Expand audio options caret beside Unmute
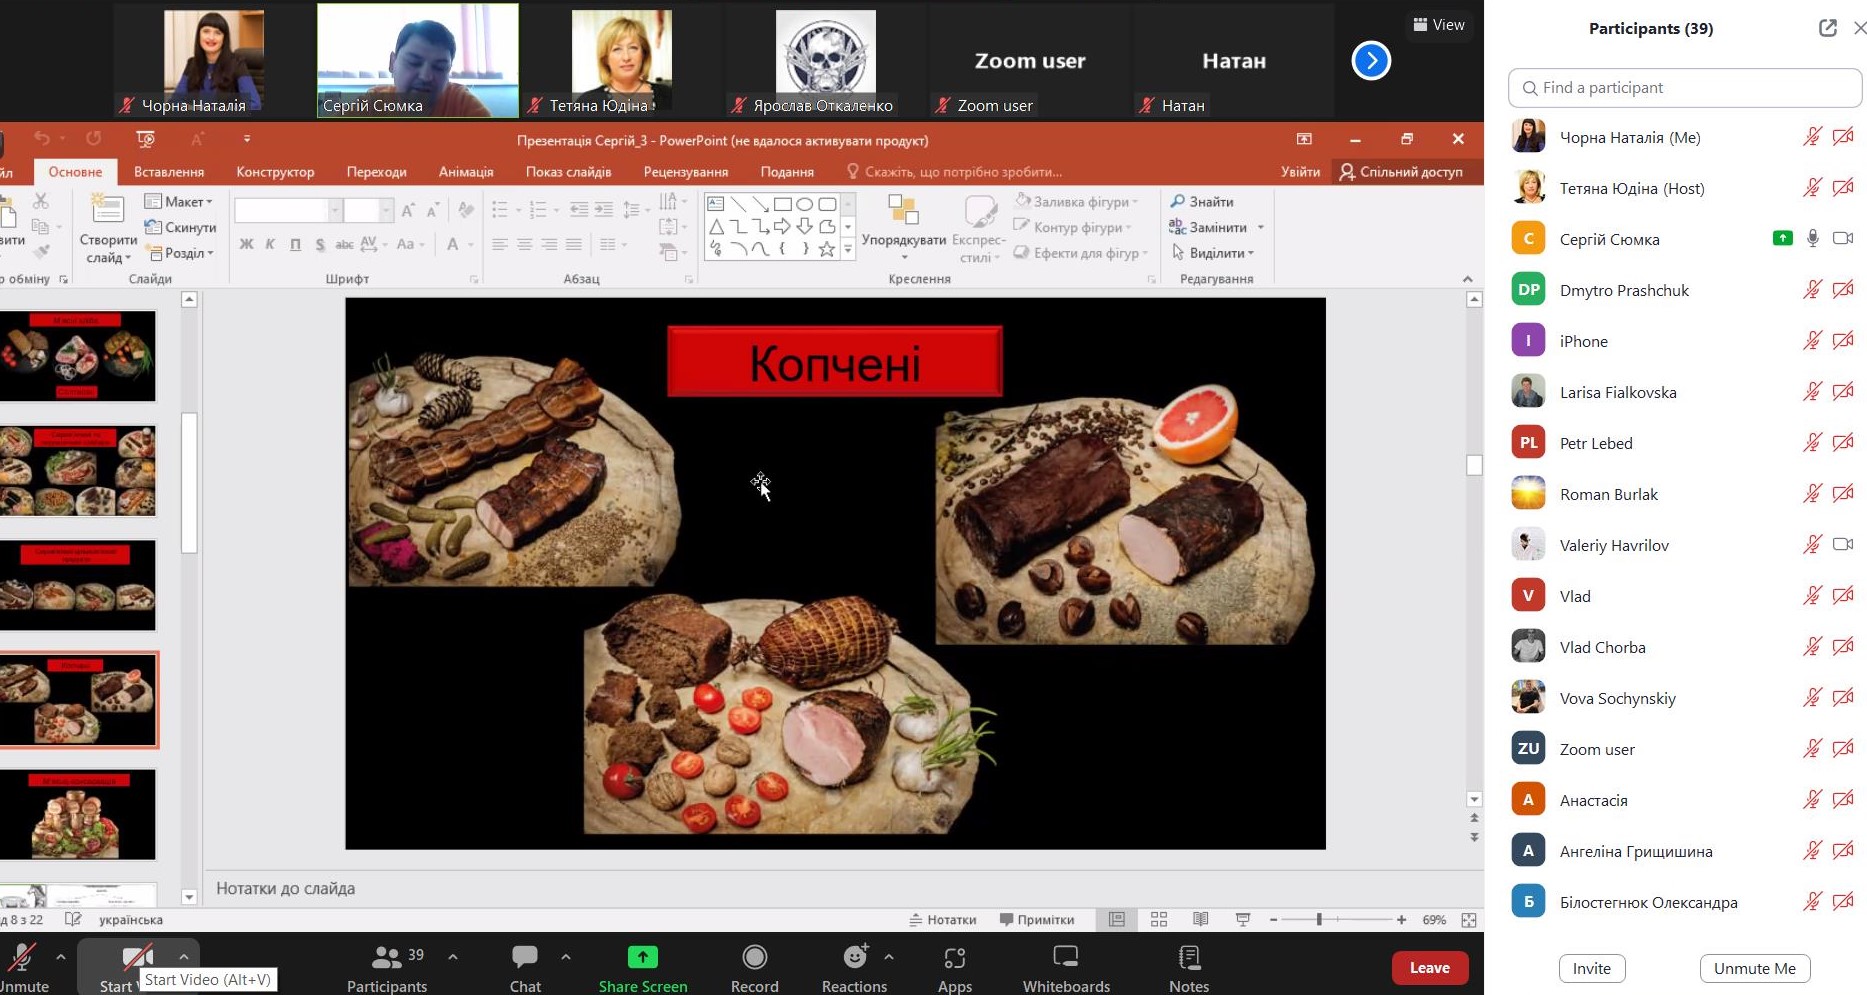Image resolution: width=1867 pixels, height=995 pixels. point(61,957)
